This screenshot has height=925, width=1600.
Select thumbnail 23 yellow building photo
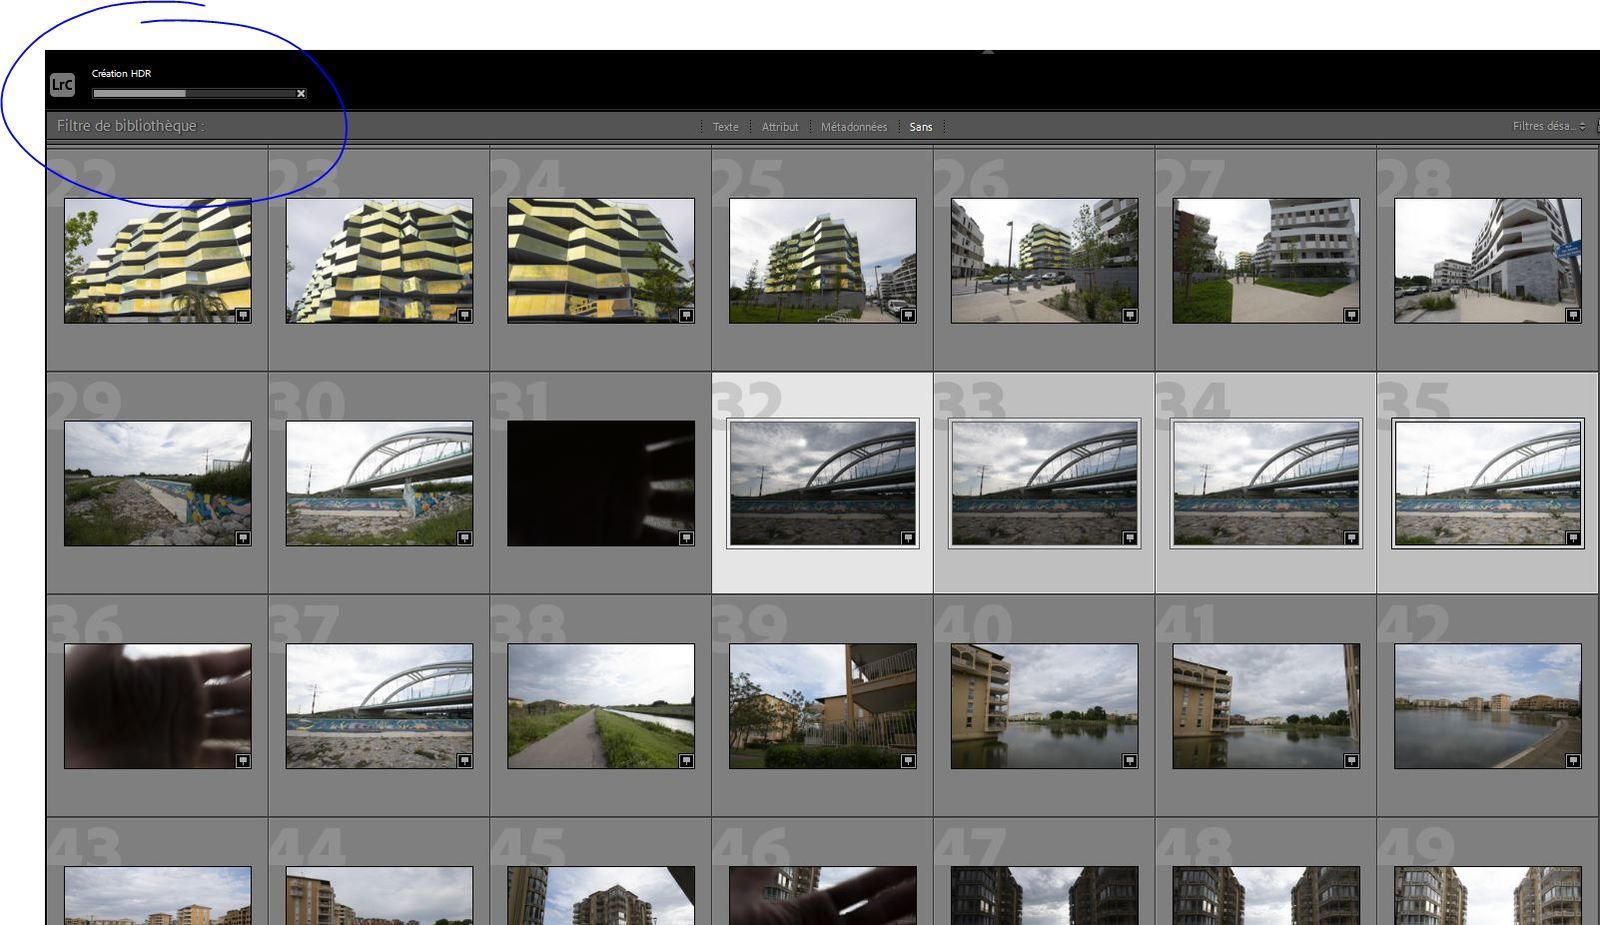pyautogui.click(x=380, y=261)
